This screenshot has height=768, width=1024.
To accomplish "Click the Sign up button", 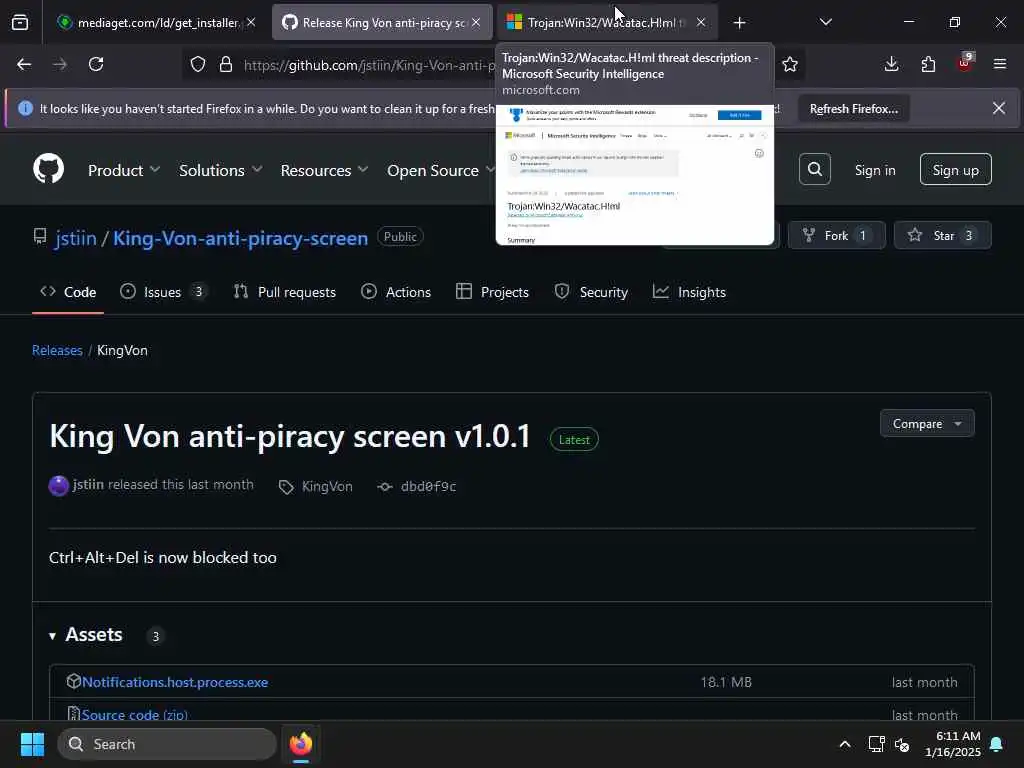I will click(x=955, y=170).
